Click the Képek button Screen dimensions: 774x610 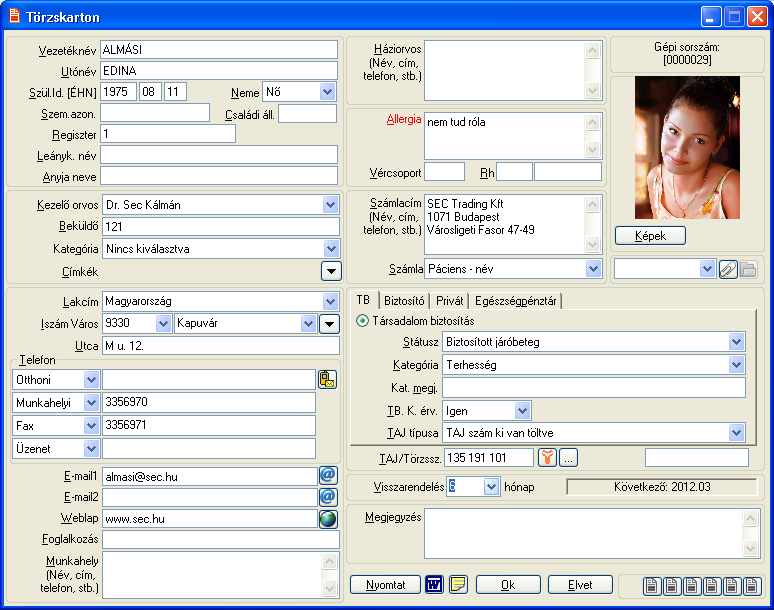650,236
